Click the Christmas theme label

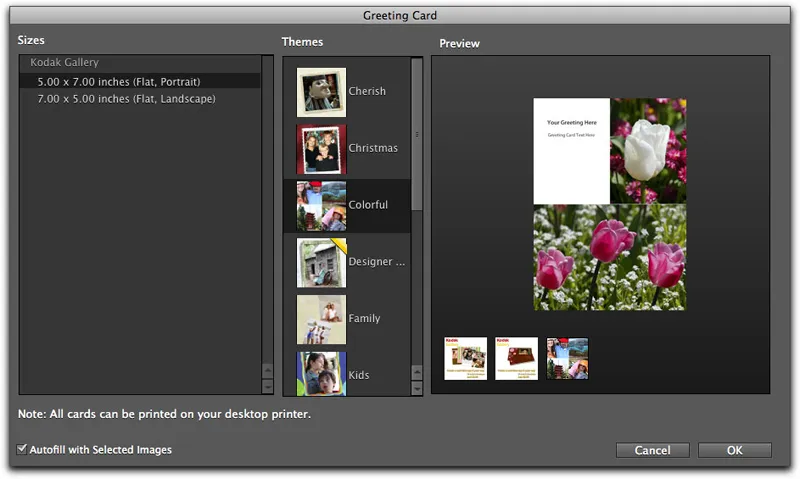click(373, 148)
